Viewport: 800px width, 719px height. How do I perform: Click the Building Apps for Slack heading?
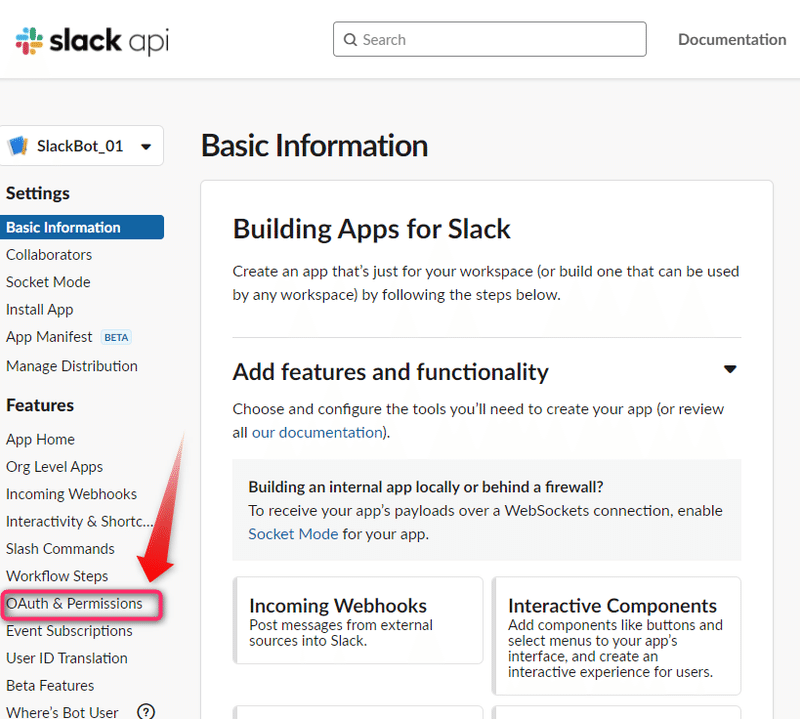(371, 229)
